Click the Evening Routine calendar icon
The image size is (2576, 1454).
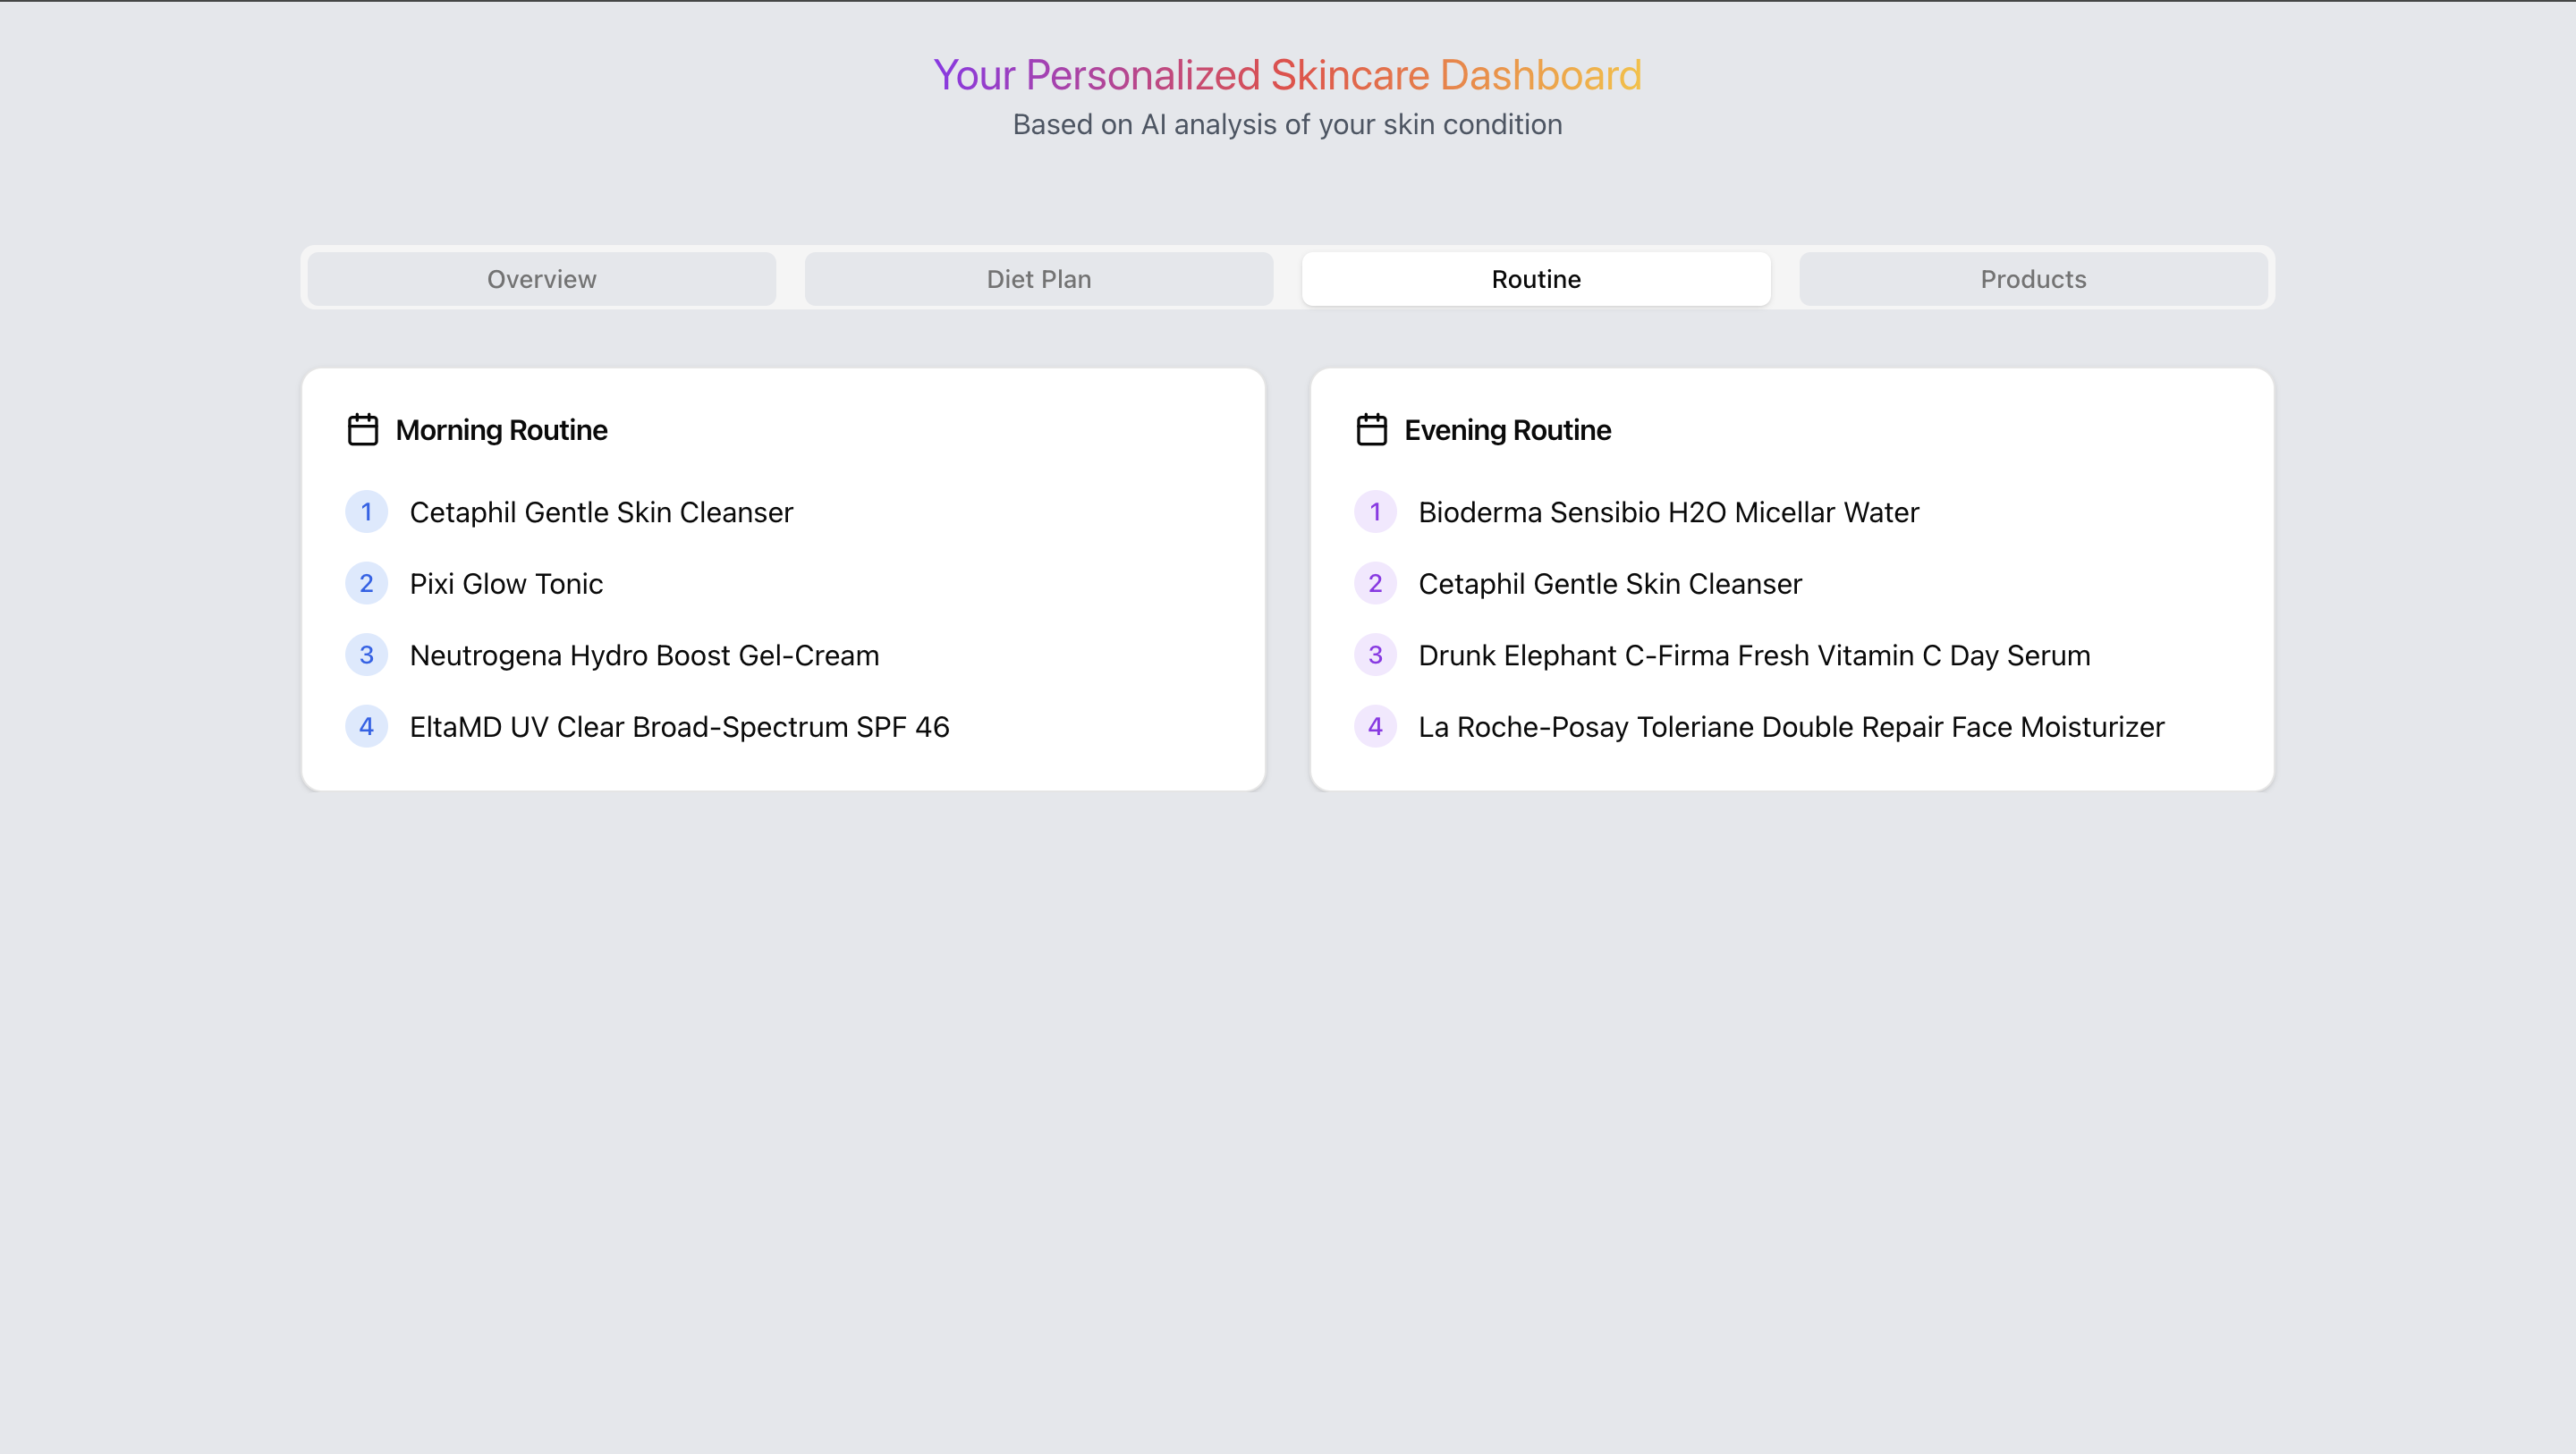1371,430
